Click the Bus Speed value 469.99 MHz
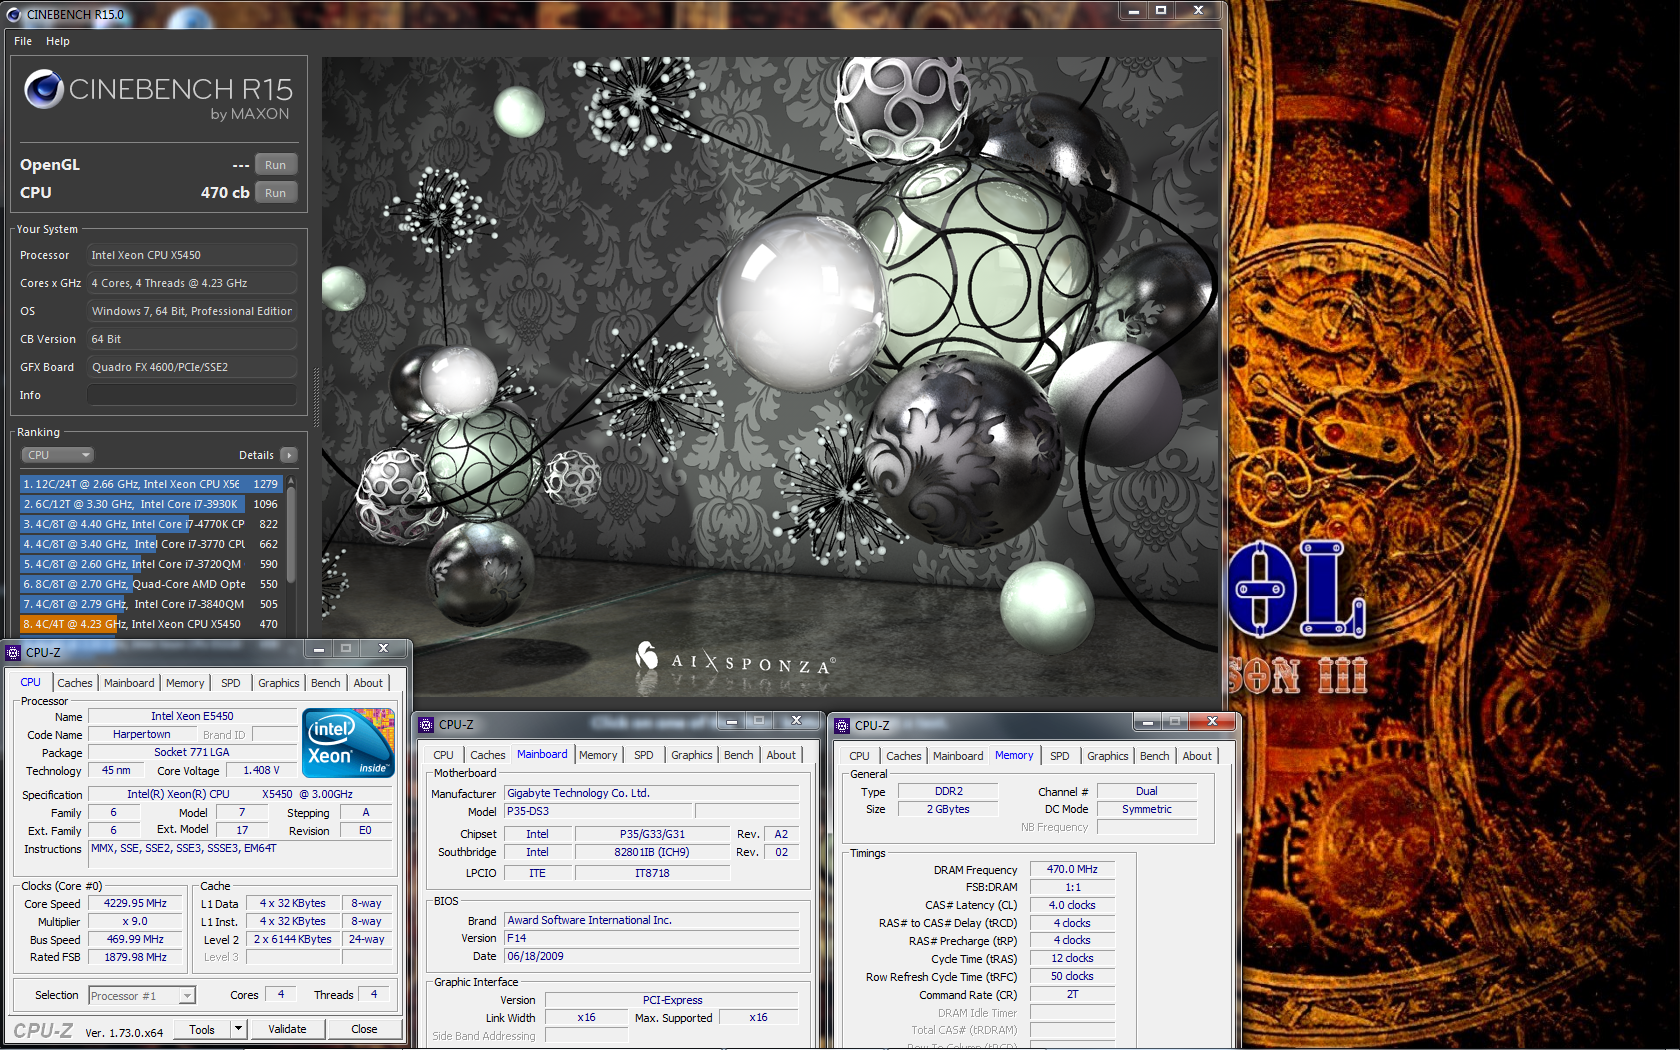The width and height of the screenshot is (1680, 1050). coord(136,939)
